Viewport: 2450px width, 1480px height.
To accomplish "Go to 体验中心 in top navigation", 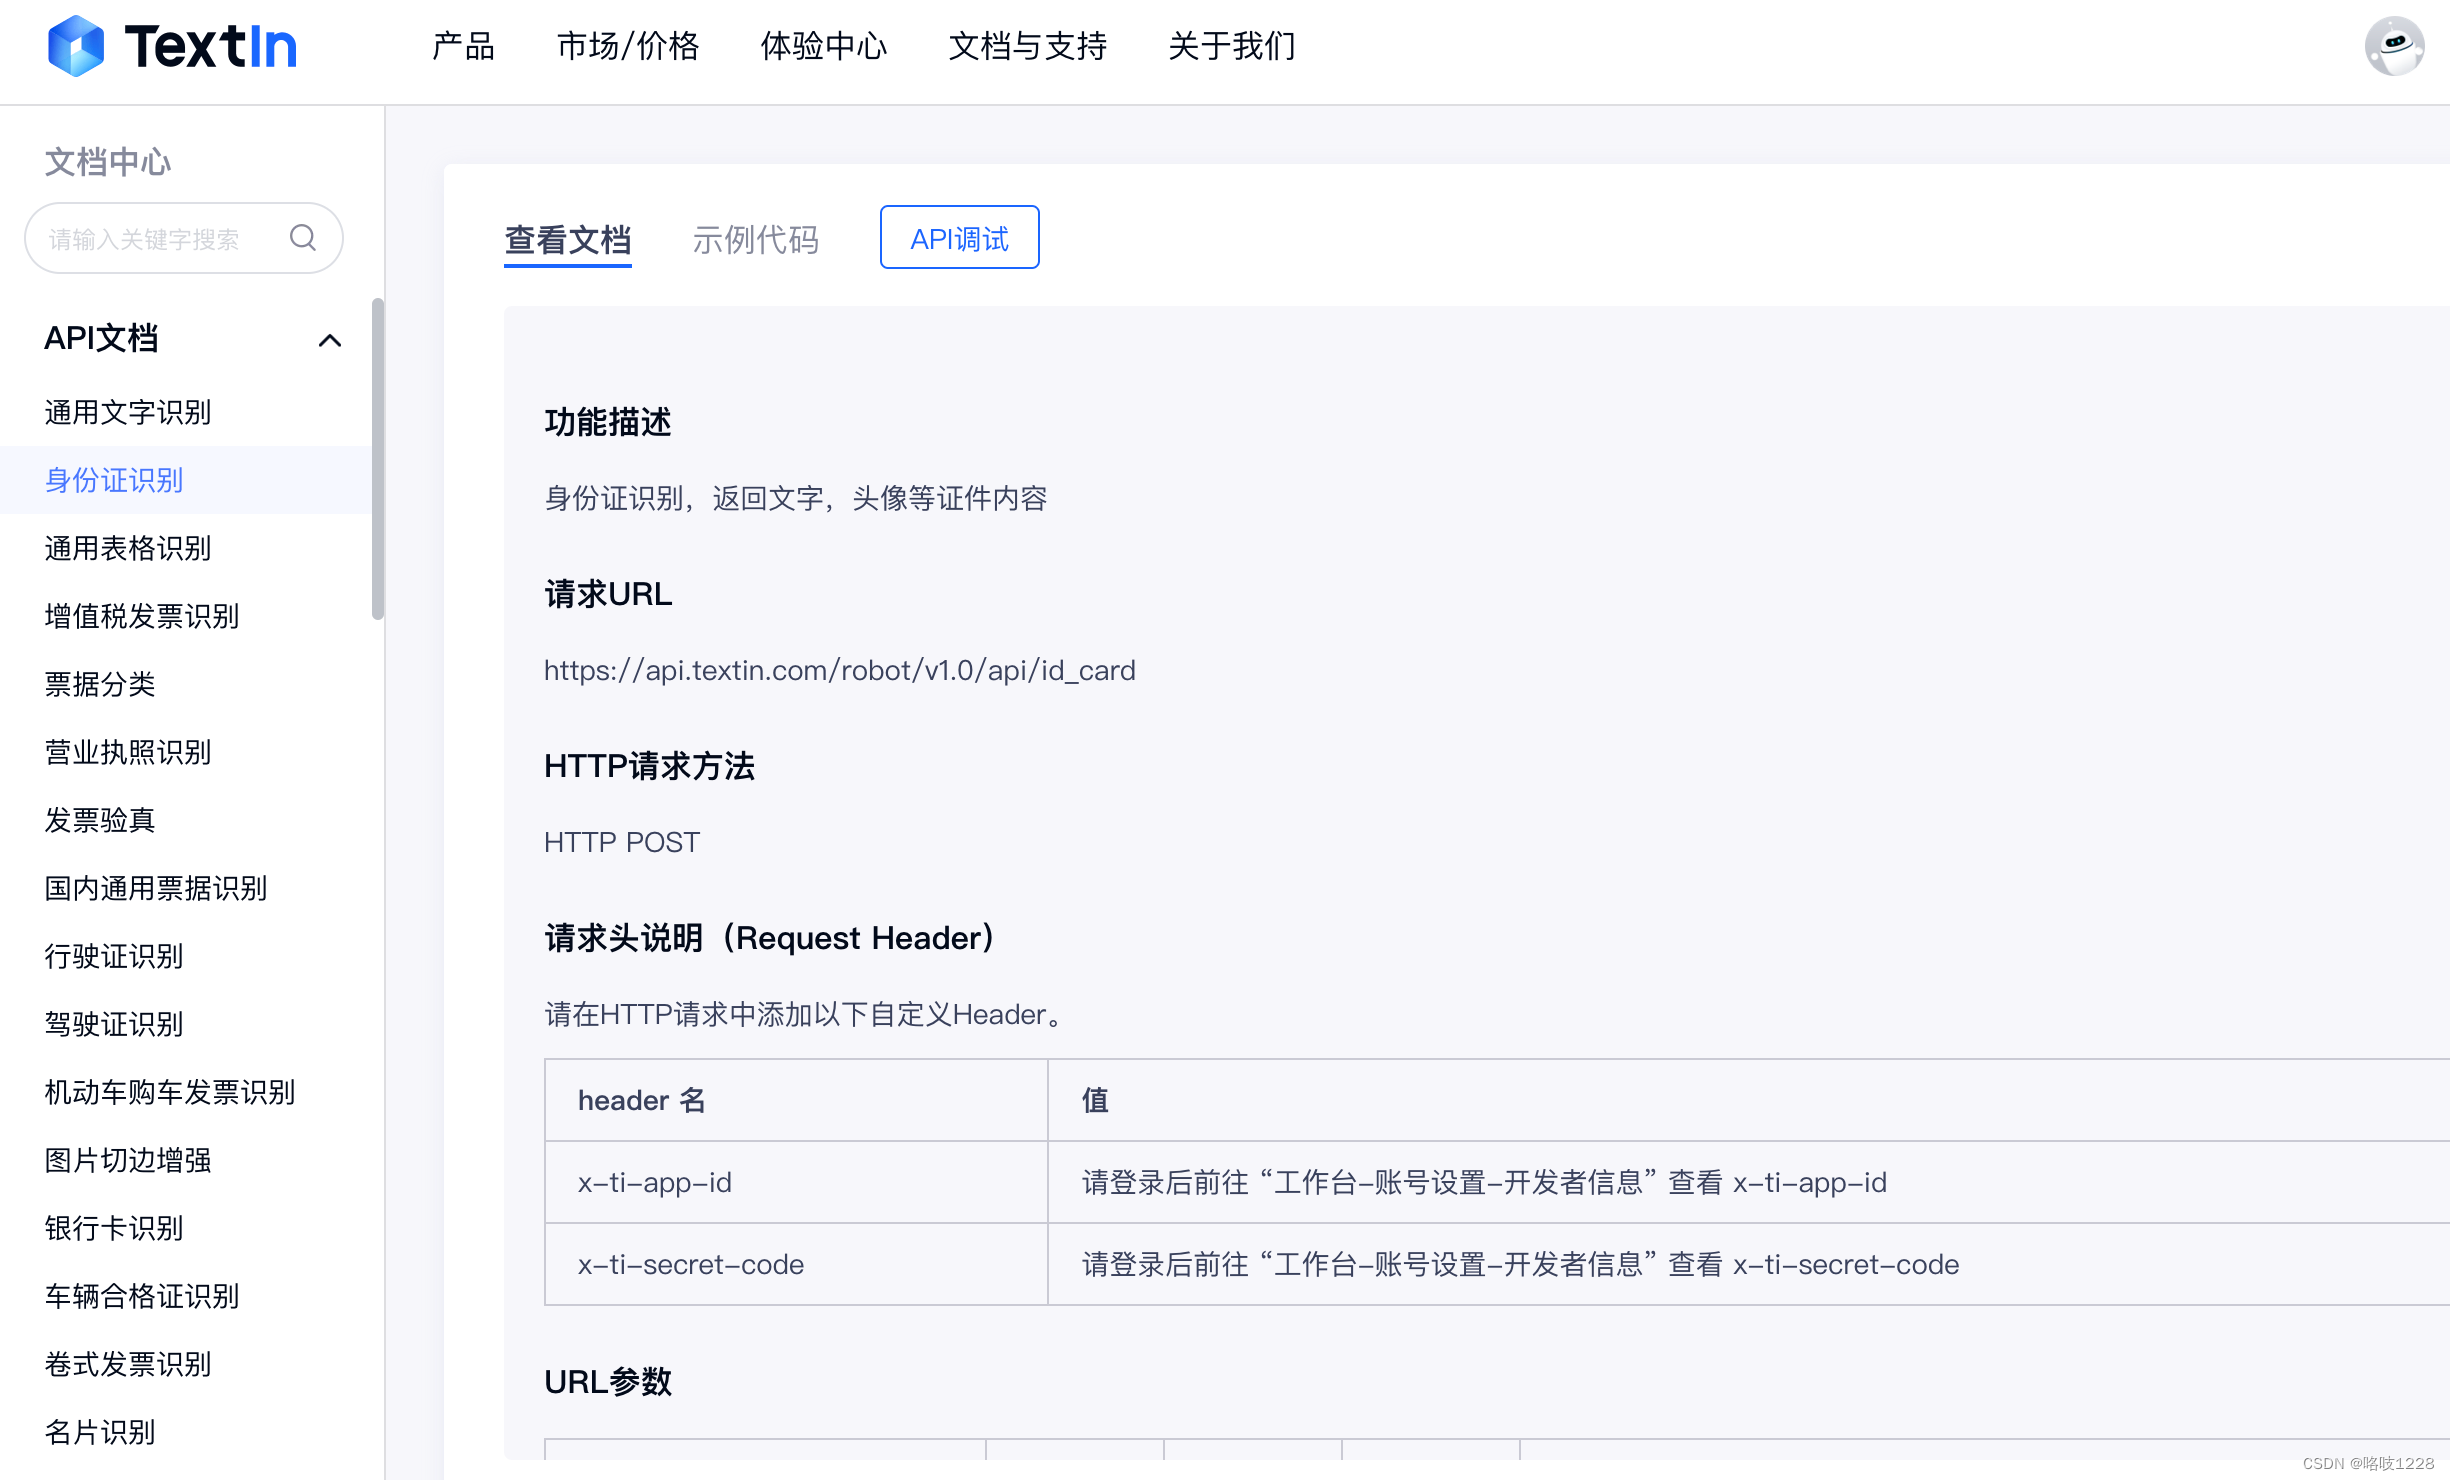I will [x=824, y=46].
